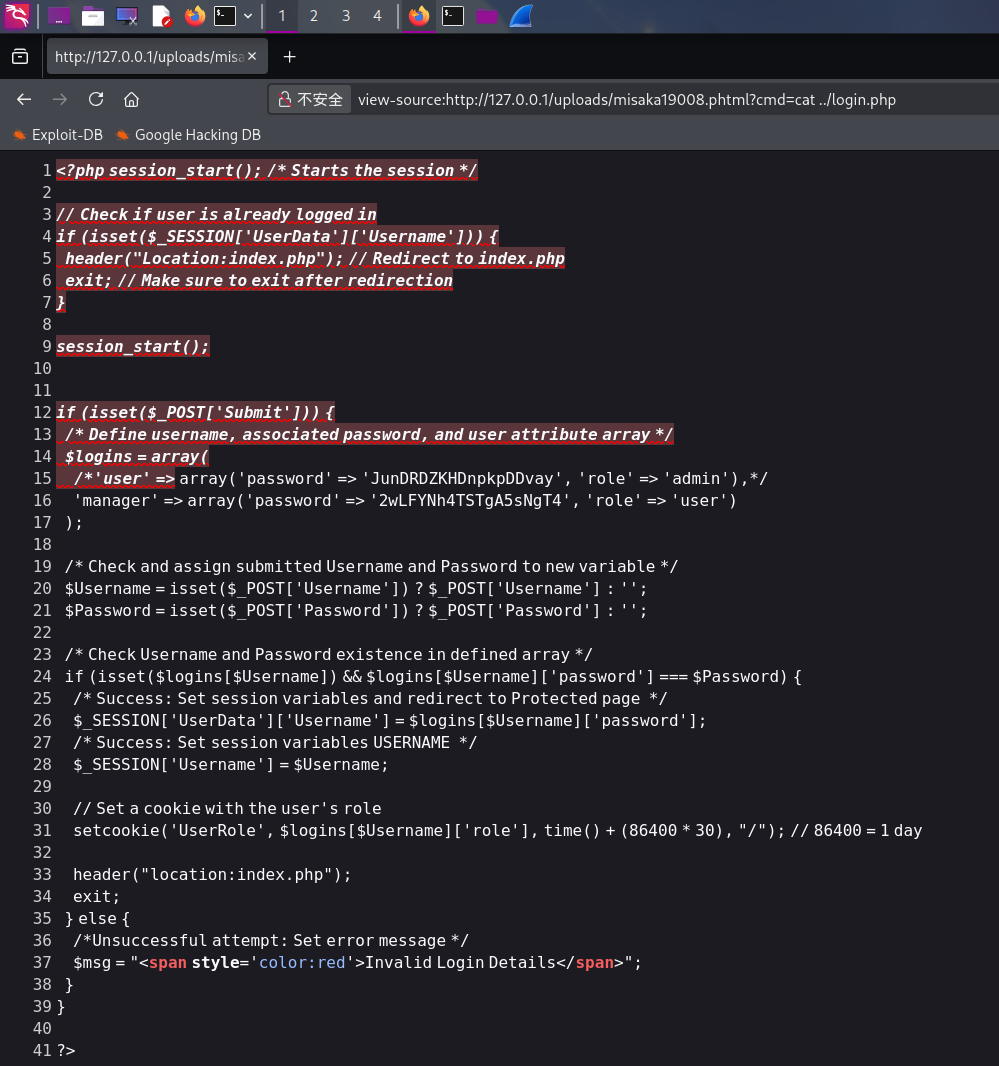Screen dimensions: 999x1066
Task: Reload the current page
Action: click(x=96, y=99)
